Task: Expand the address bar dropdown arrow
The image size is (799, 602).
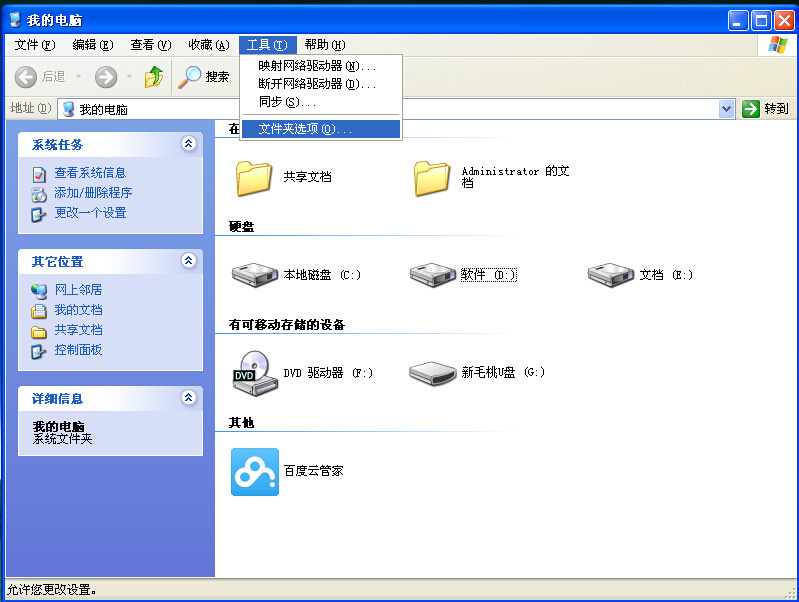Action: click(x=726, y=109)
